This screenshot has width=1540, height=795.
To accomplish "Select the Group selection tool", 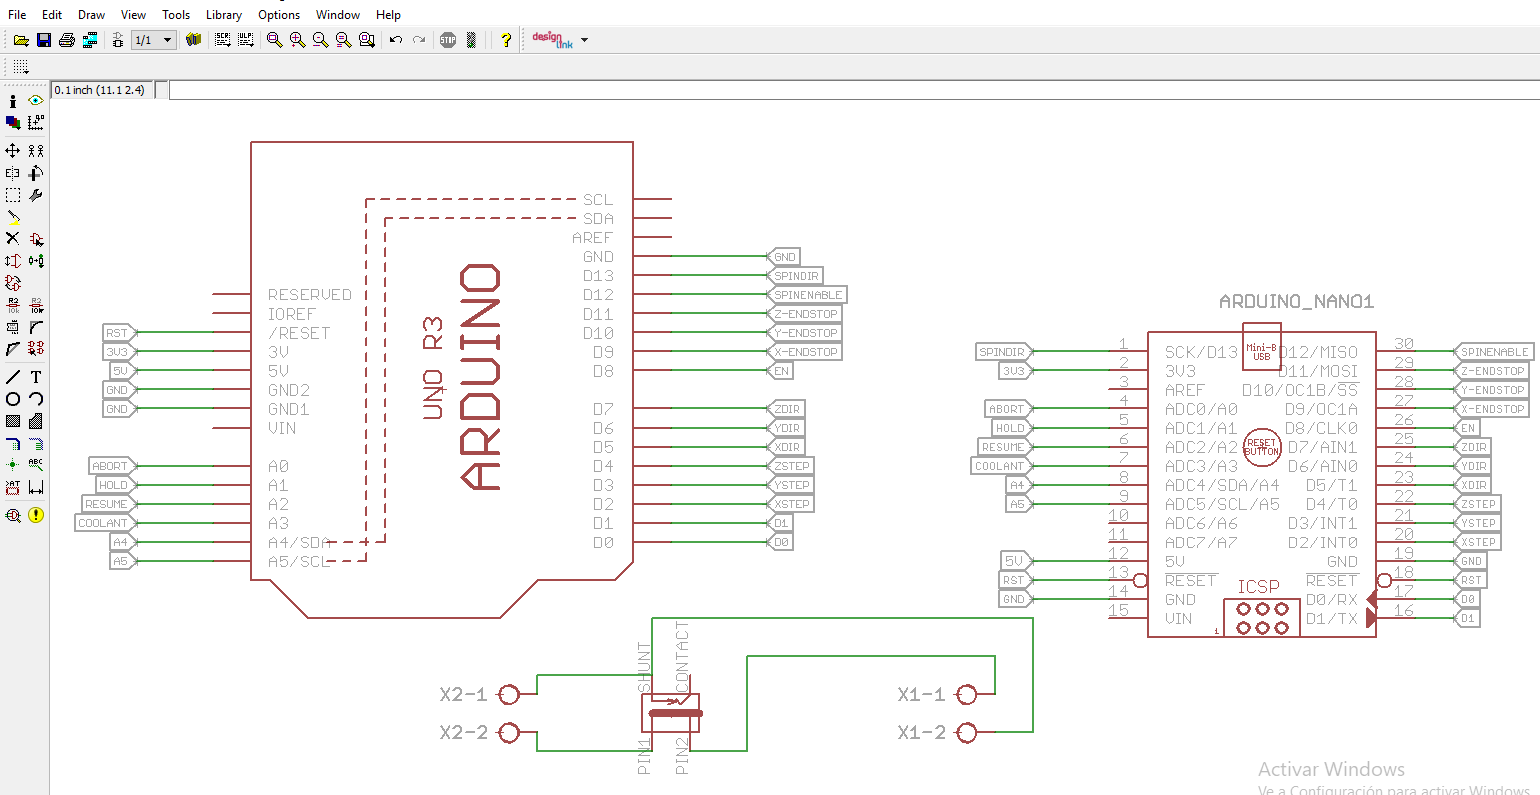I will 13,195.
